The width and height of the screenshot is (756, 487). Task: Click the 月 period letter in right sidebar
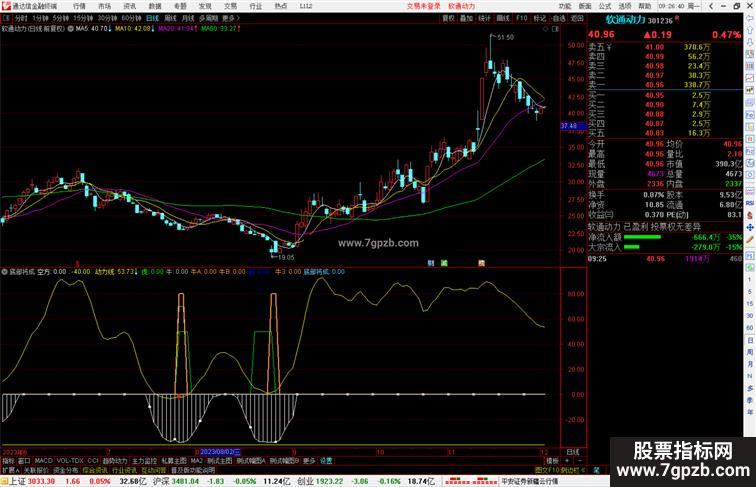coord(750,364)
